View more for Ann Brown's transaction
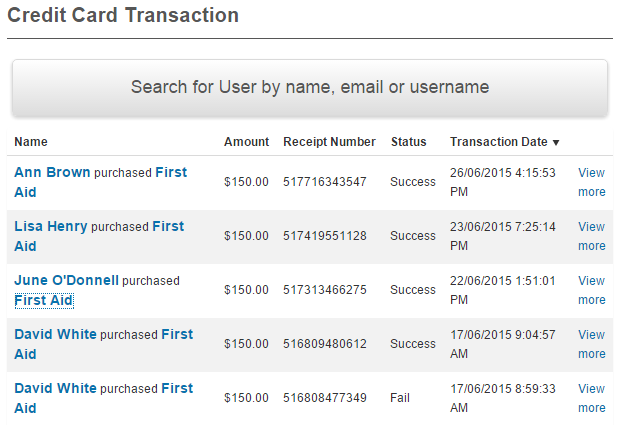The width and height of the screenshot is (620, 425). click(x=591, y=182)
